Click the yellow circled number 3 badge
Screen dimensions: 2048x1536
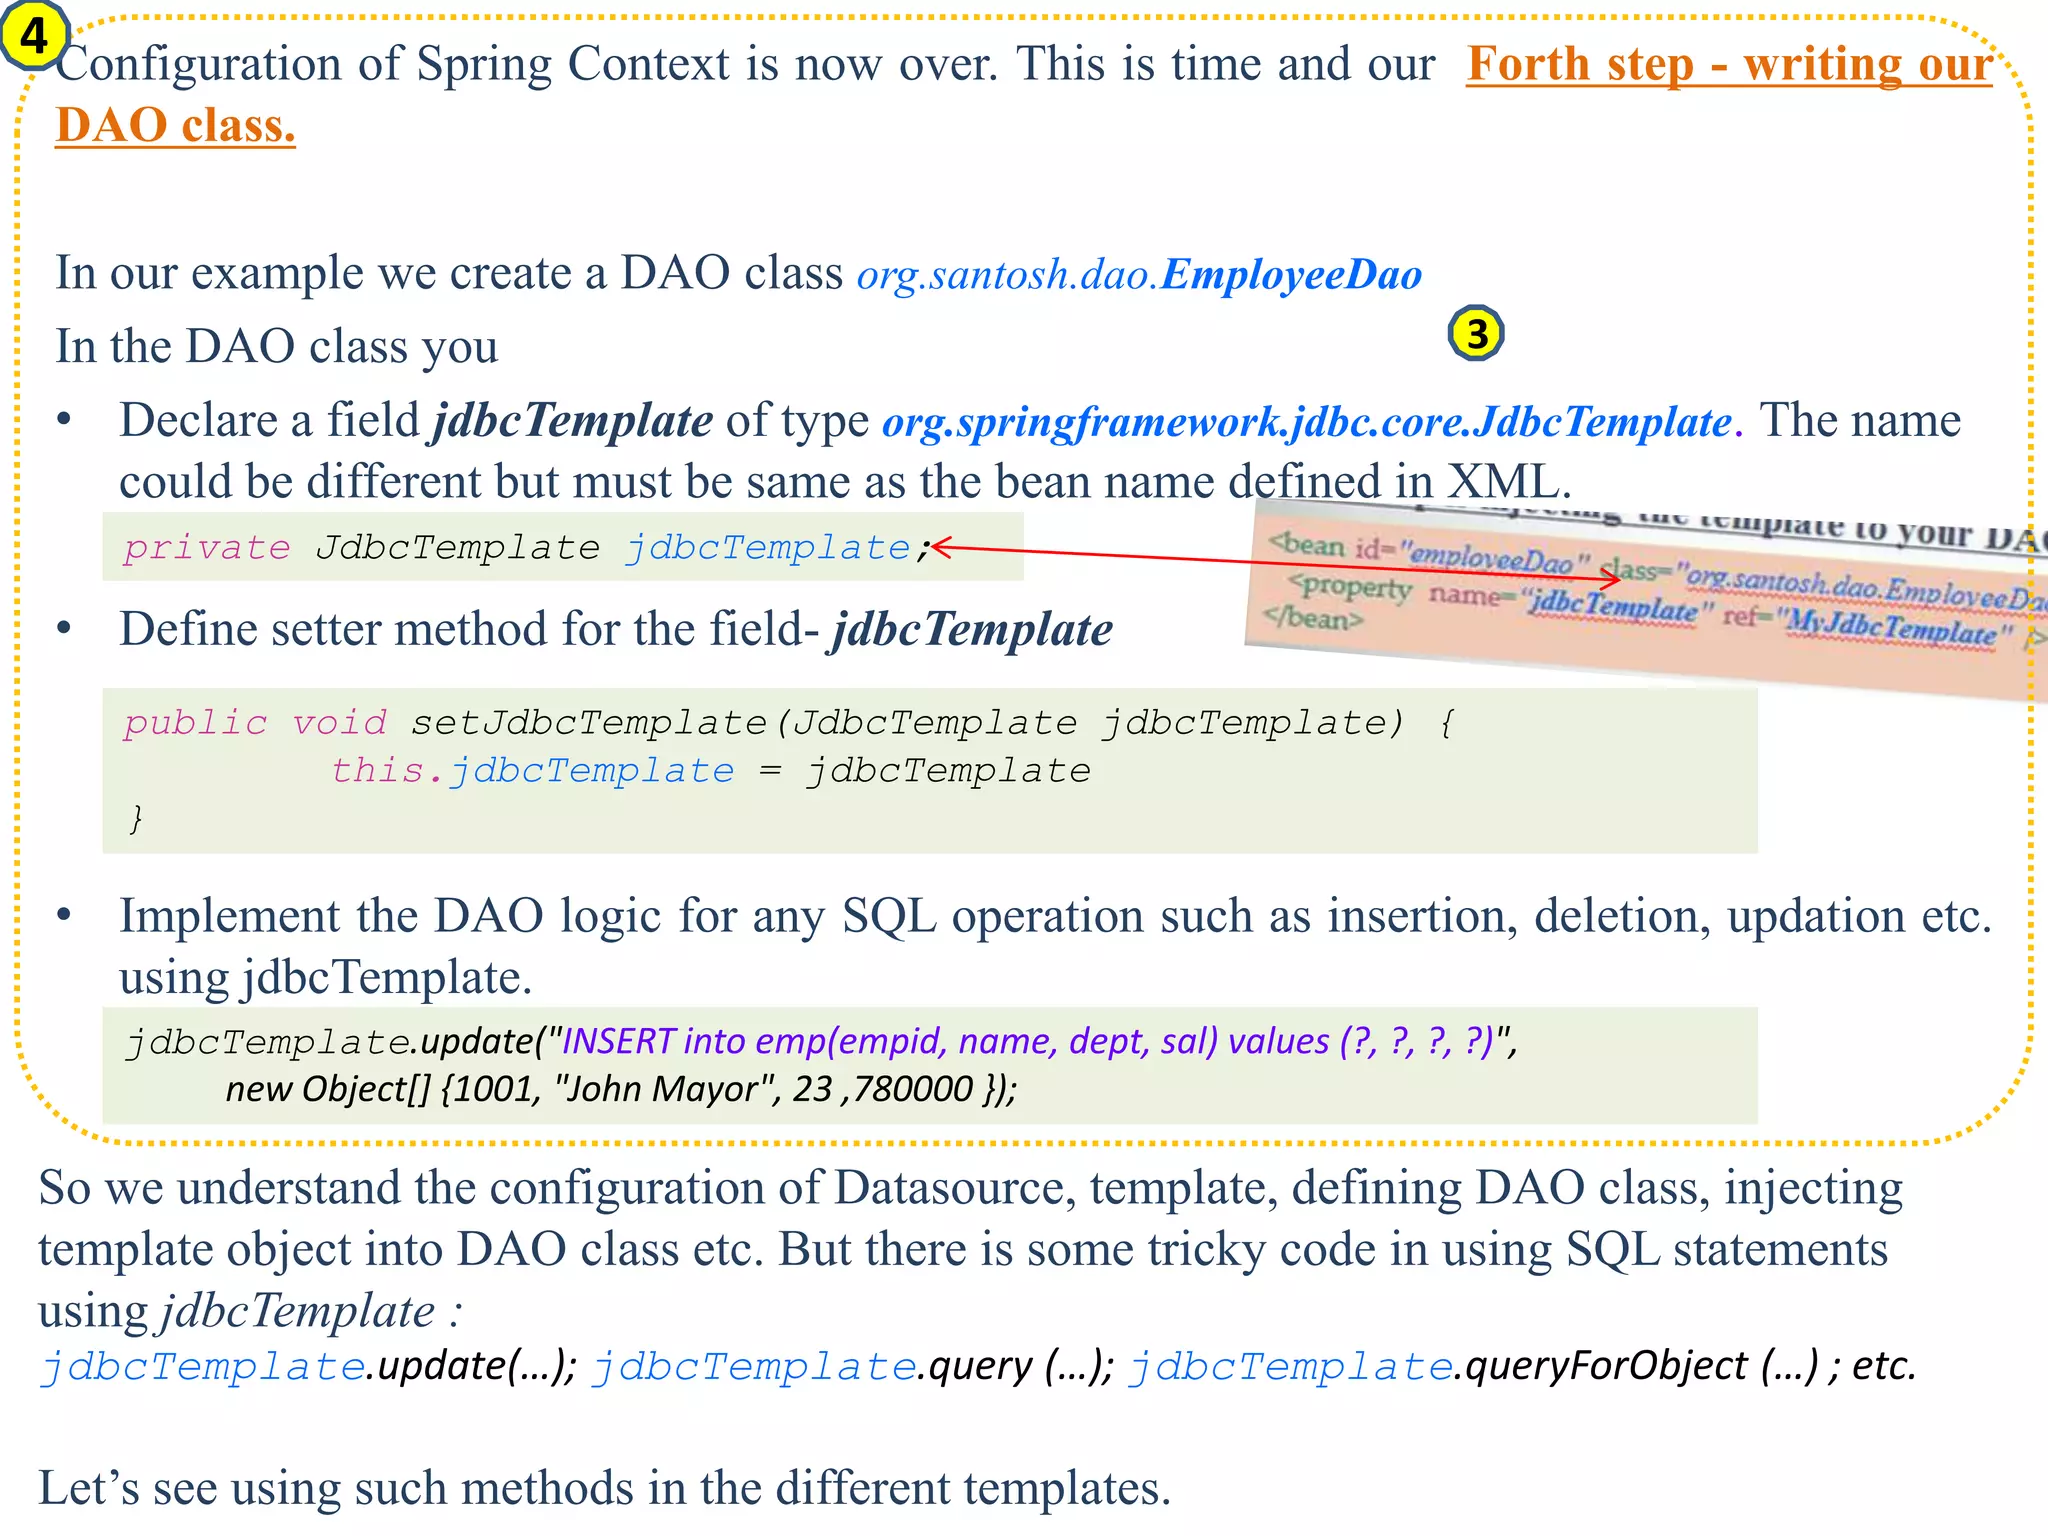tap(1476, 334)
